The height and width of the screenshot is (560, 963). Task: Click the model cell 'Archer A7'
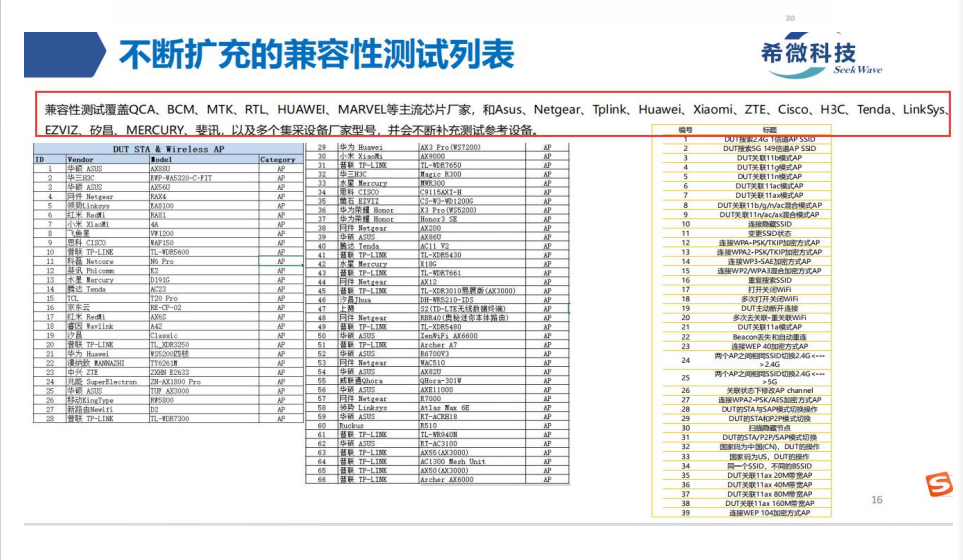pos(439,344)
